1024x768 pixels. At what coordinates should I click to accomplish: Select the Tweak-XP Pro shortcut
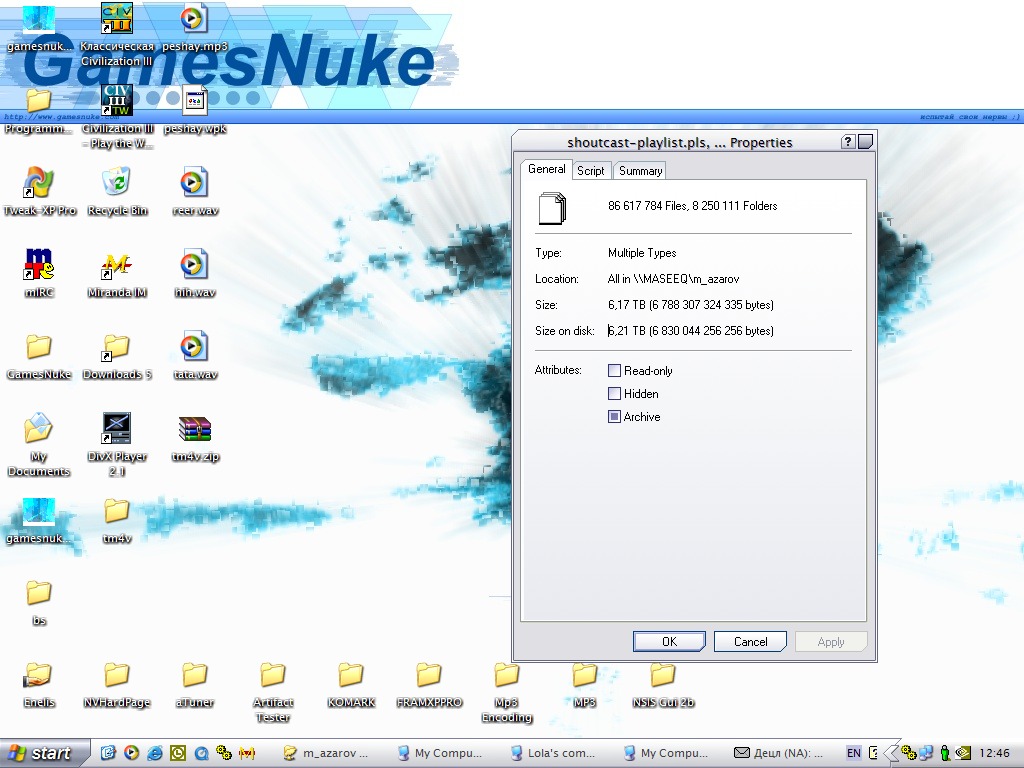click(x=38, y=184)
